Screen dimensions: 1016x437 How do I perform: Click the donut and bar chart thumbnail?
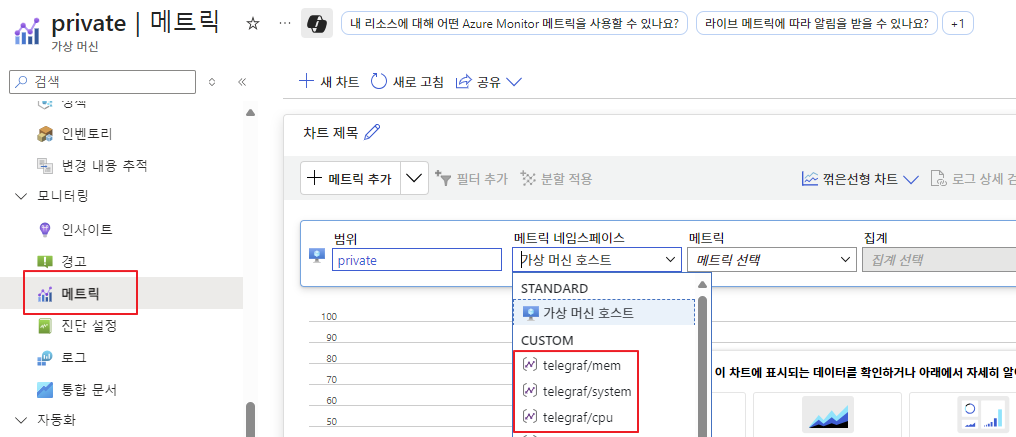[983, 414]
